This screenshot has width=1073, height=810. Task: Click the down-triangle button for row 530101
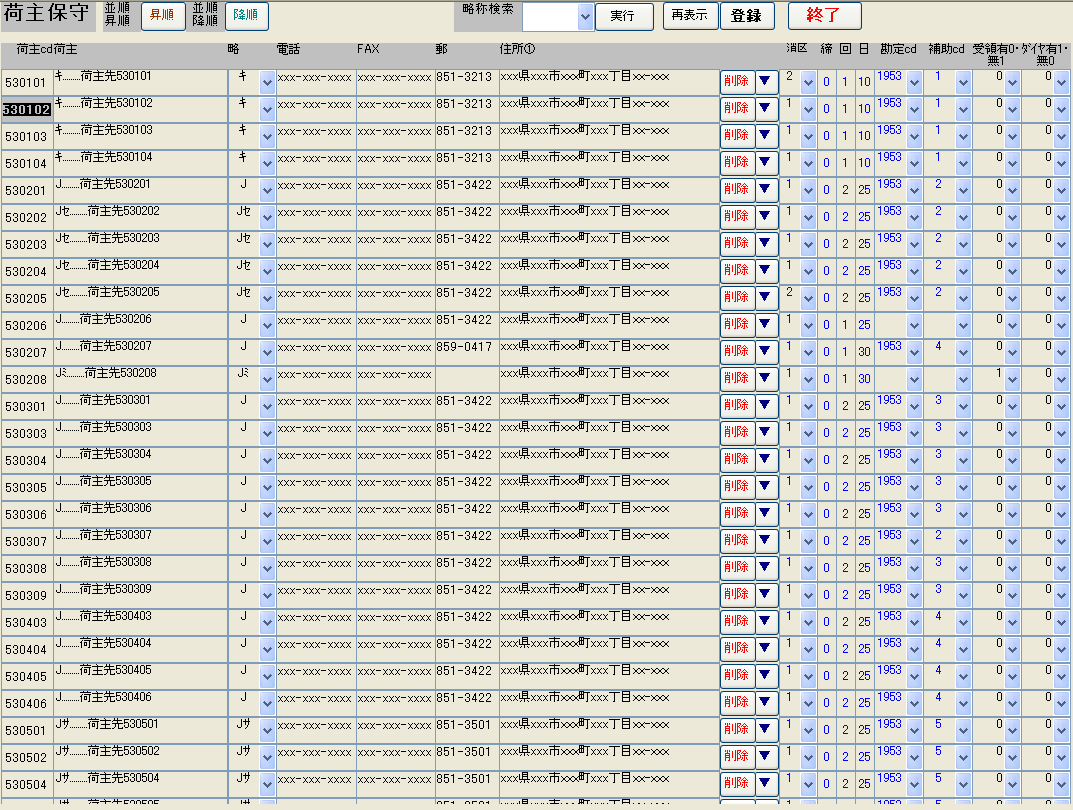766,82
